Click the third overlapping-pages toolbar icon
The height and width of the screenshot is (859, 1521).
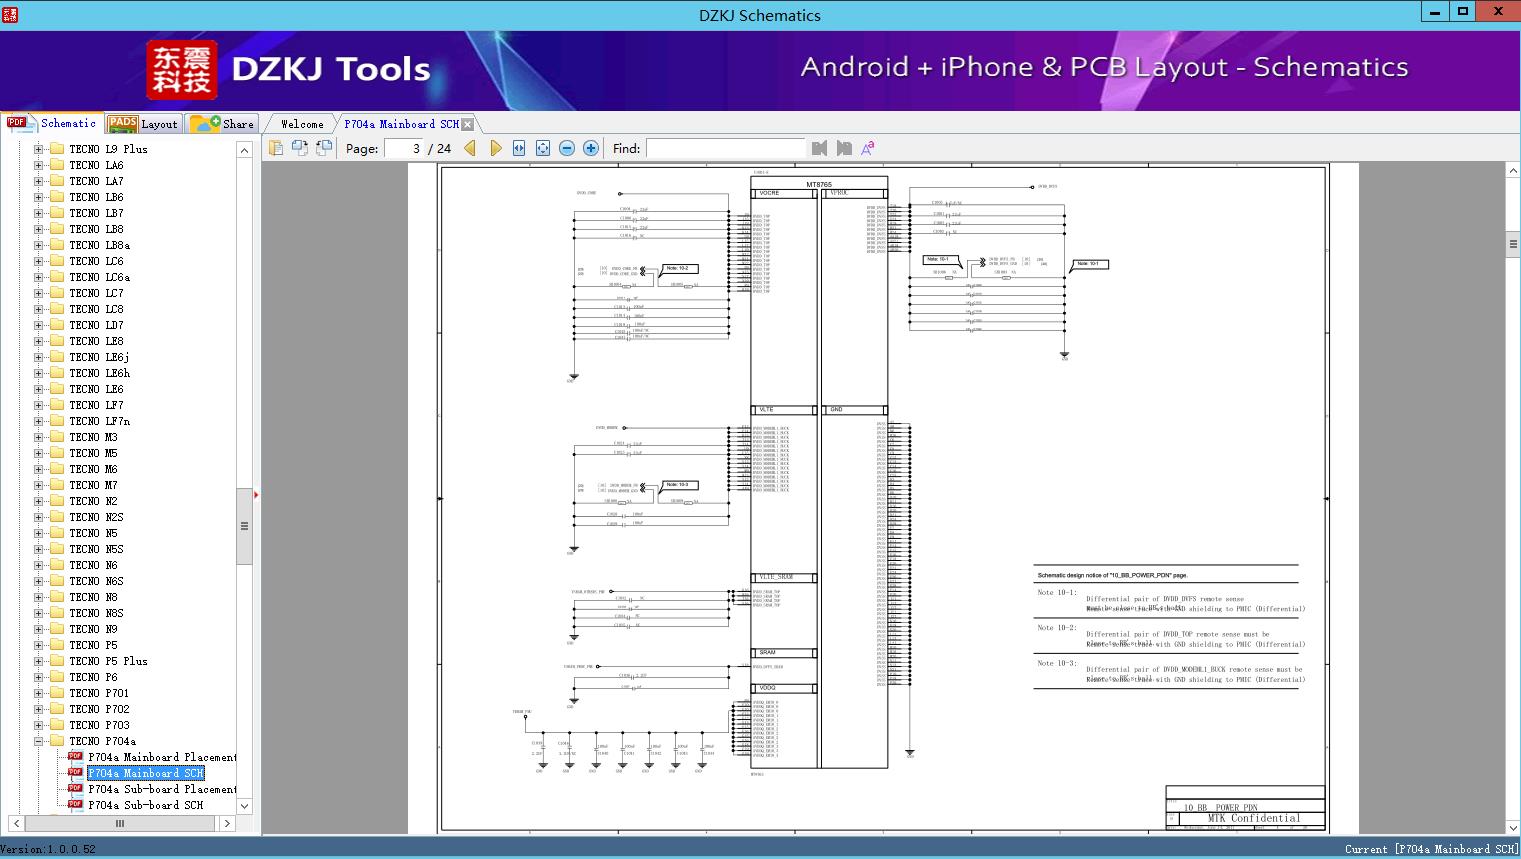pyautogui.click(x=324, y=148)
